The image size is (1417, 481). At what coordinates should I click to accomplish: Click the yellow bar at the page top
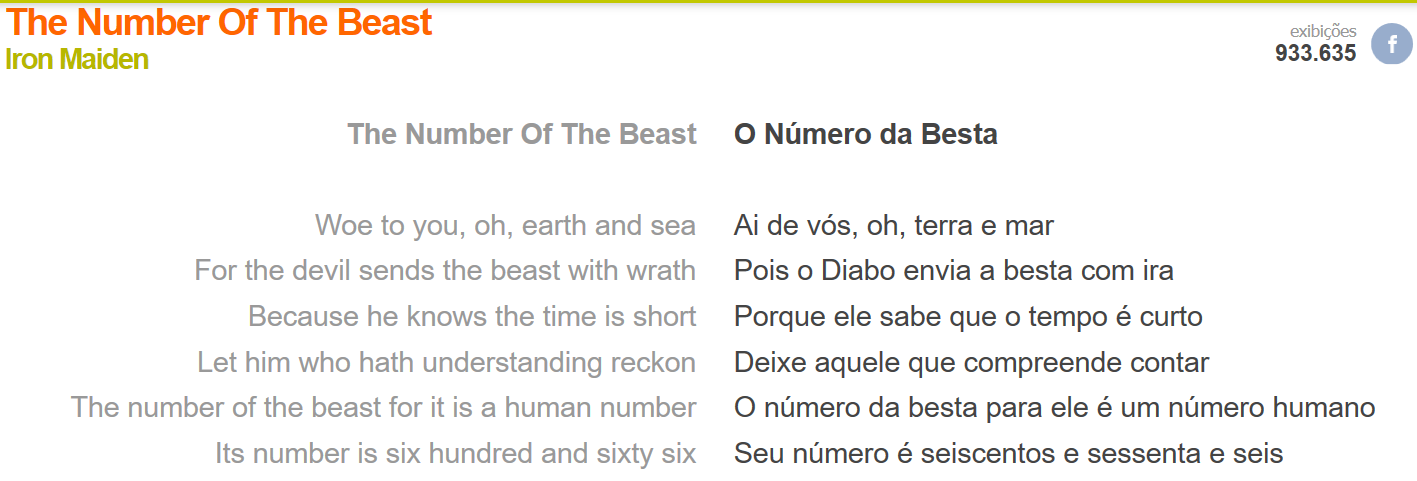[708, 2]
